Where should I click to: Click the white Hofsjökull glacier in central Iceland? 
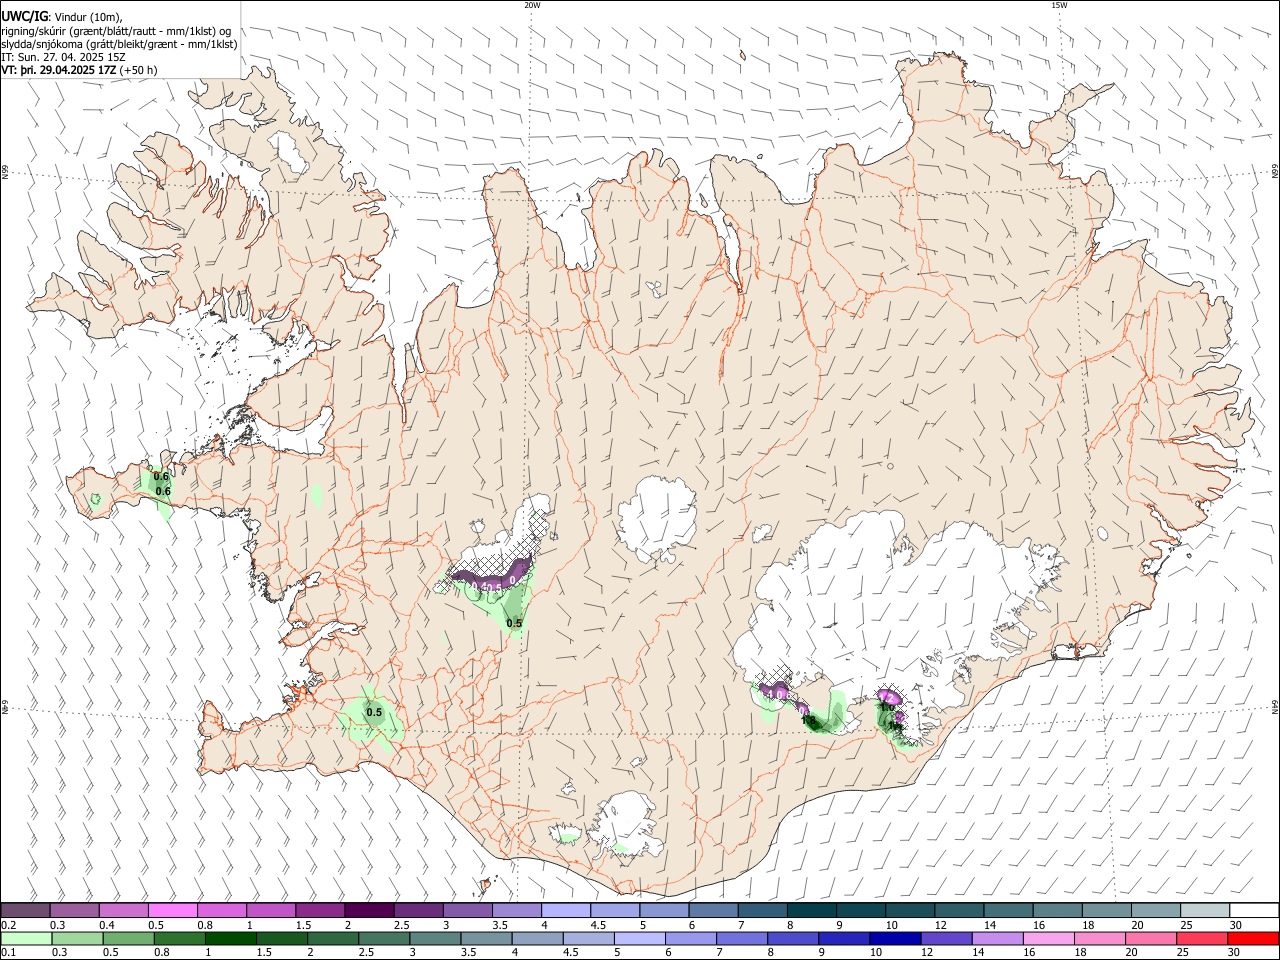[x=657, y=519]
